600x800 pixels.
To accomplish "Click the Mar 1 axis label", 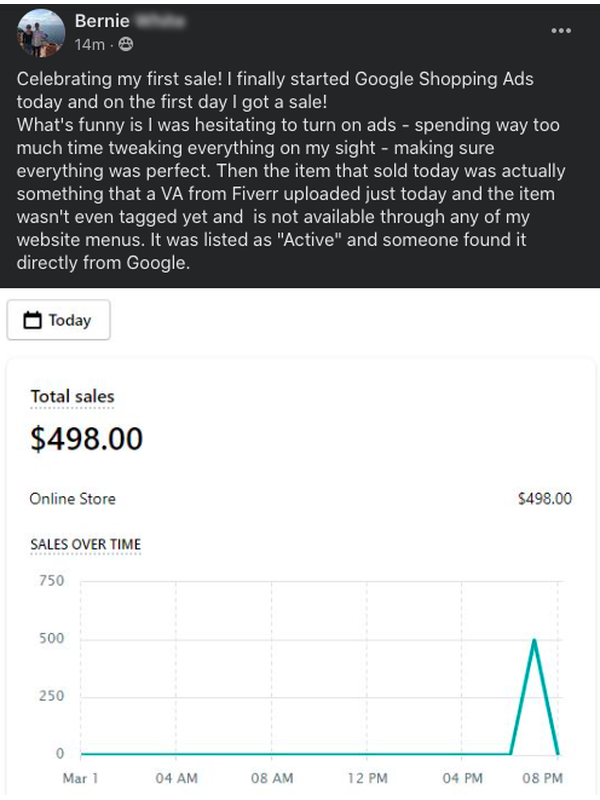I will [x=82, y=778].
